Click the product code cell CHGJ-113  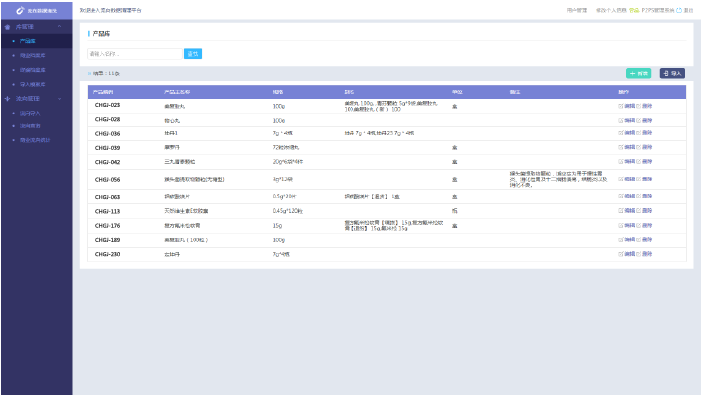click(107, 212)
